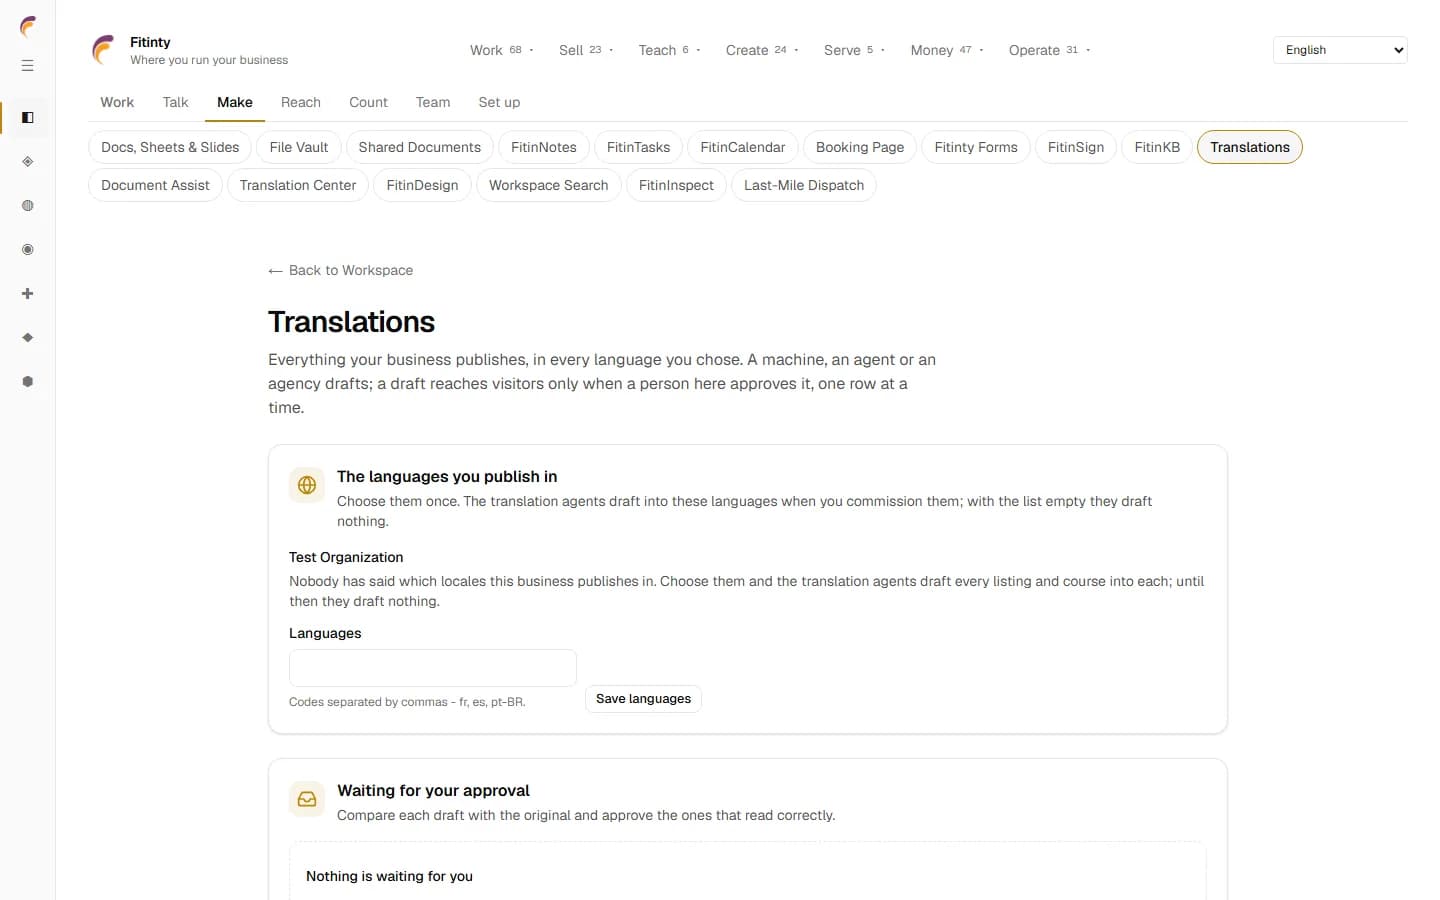Click Save languages button

643,699
